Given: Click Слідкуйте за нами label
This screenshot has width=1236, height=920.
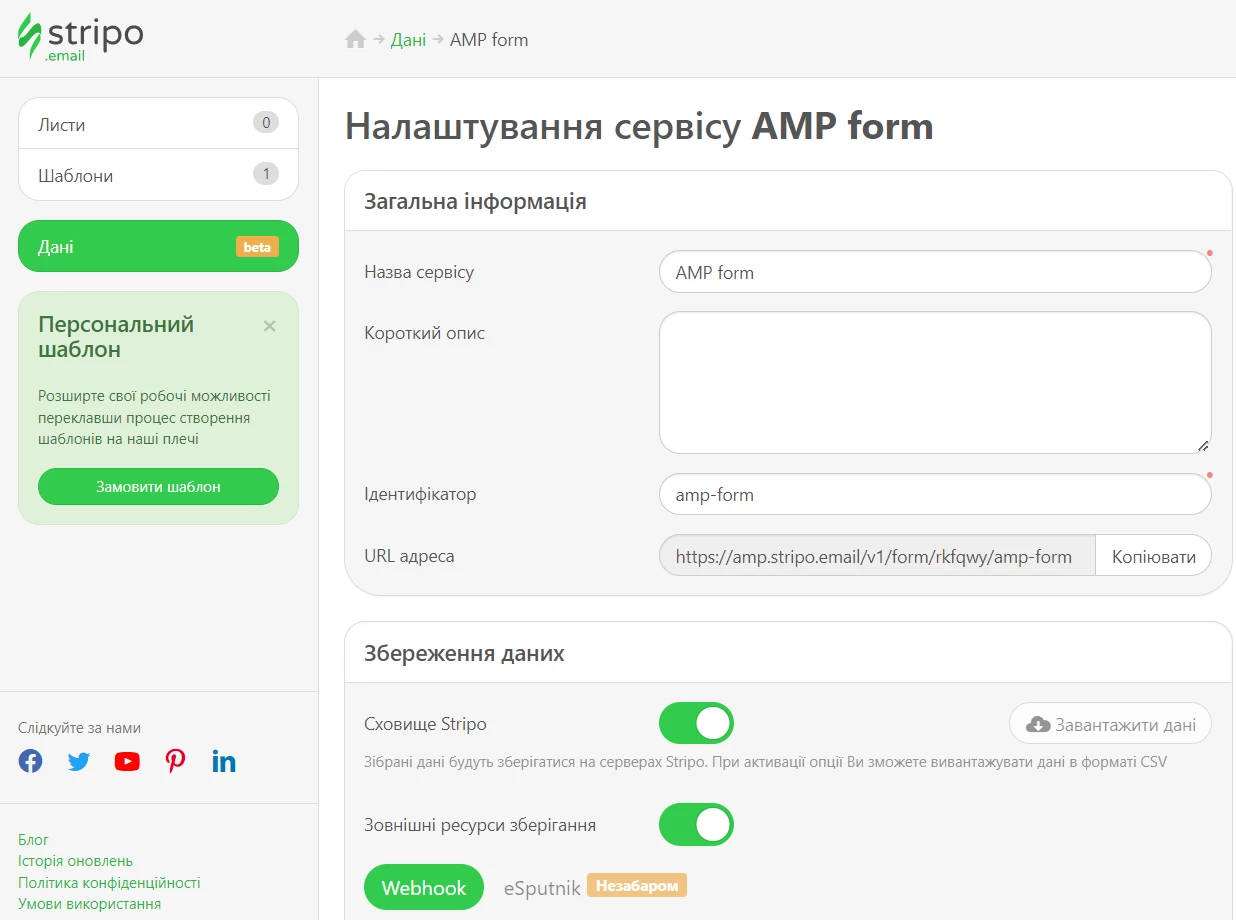Looking at the screenshot, I should coord(79,728).
